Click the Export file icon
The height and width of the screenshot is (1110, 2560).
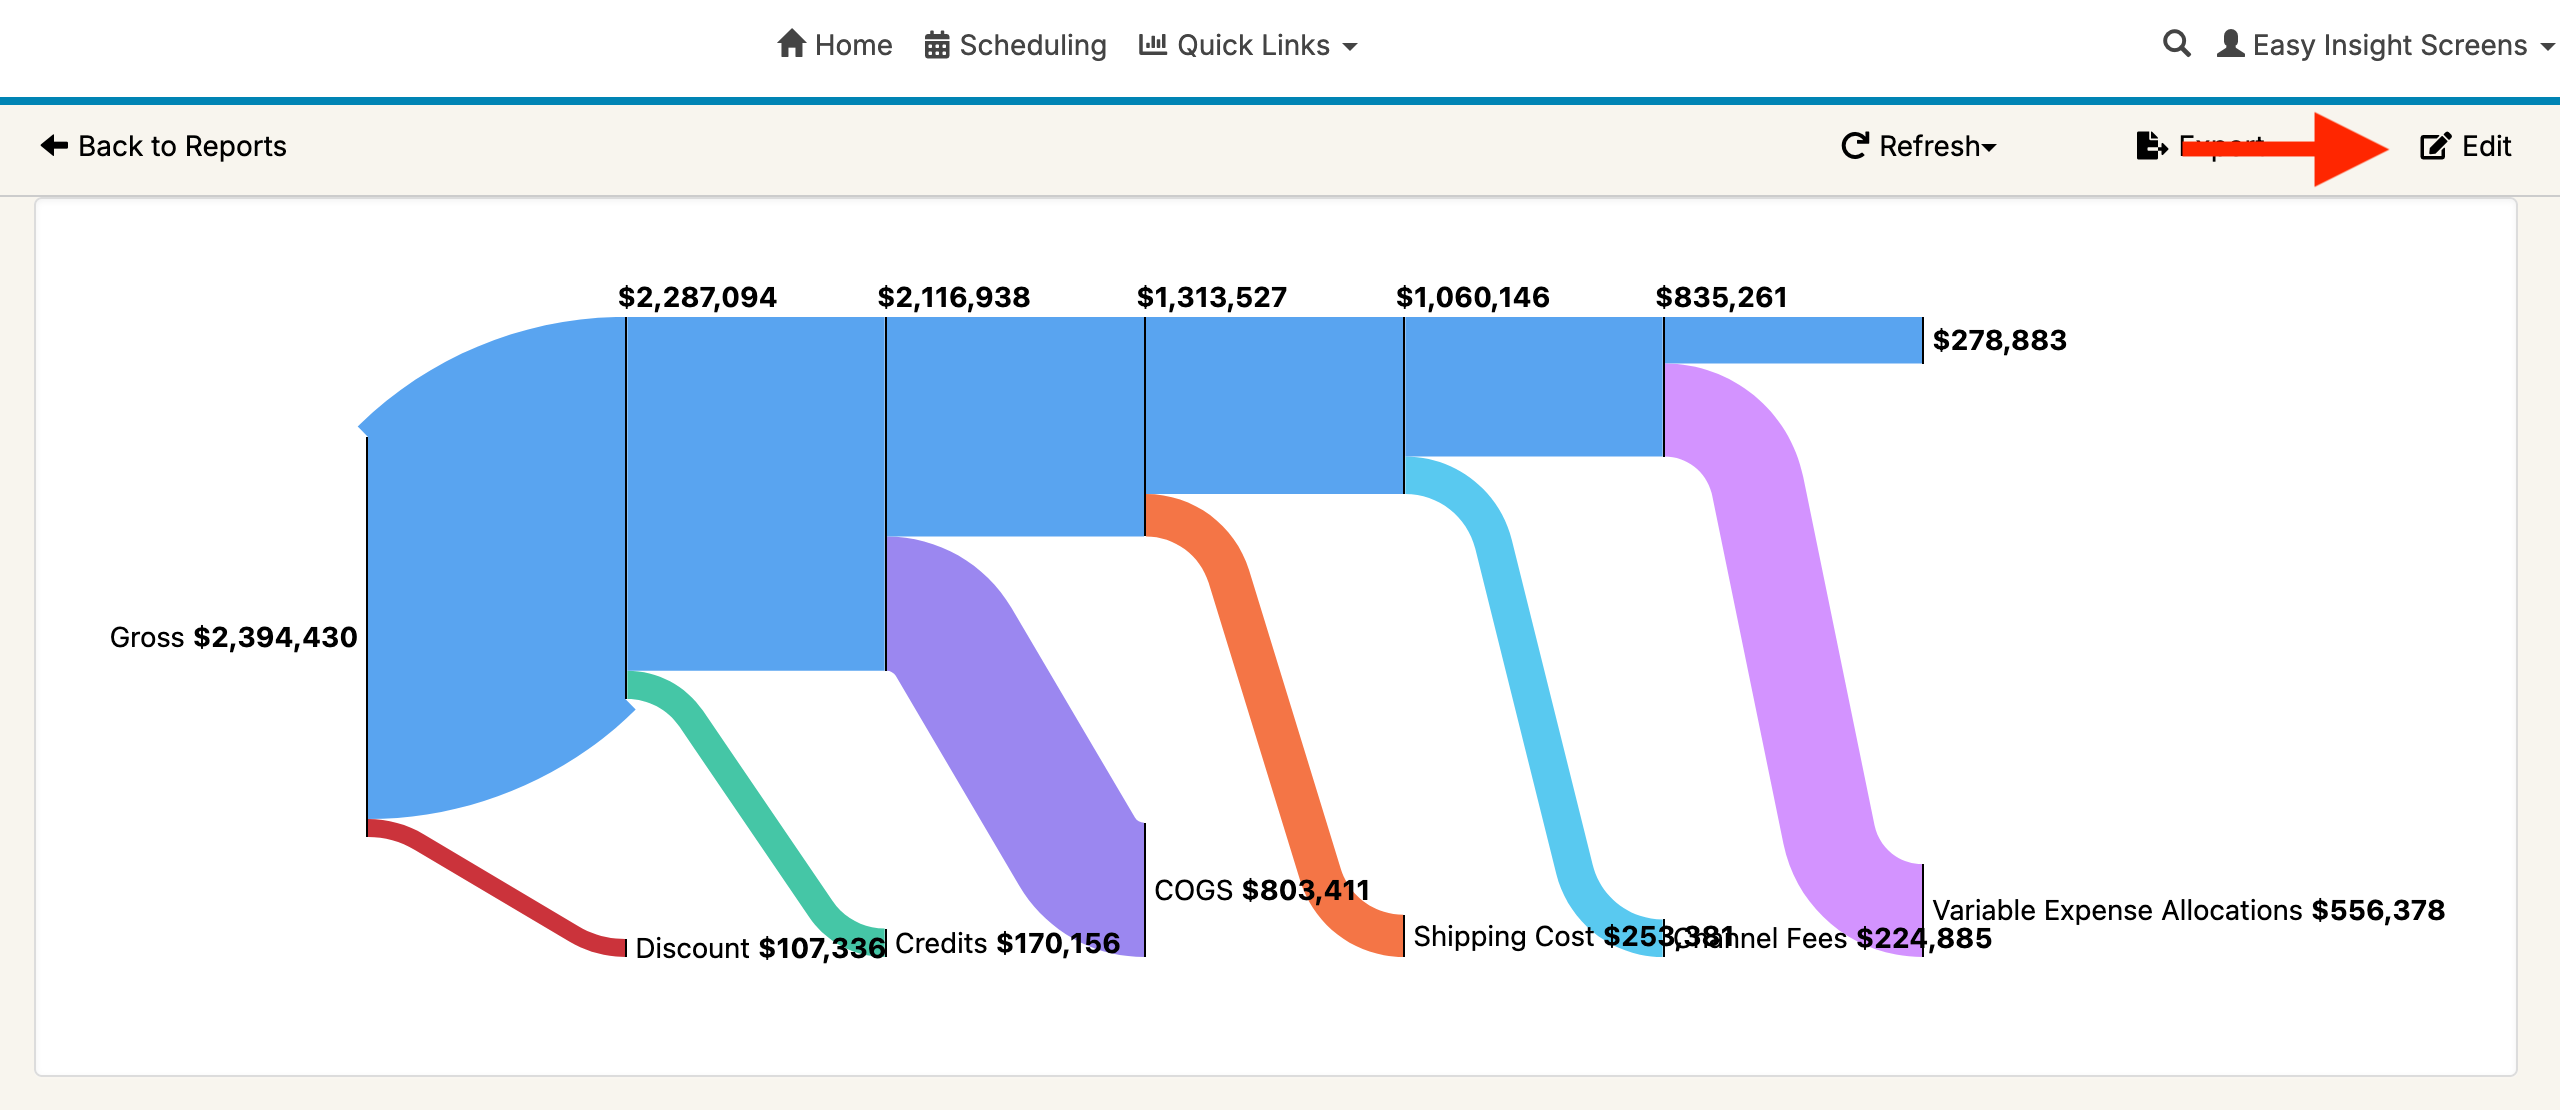pyautogui.click(x=2150, y=146)
